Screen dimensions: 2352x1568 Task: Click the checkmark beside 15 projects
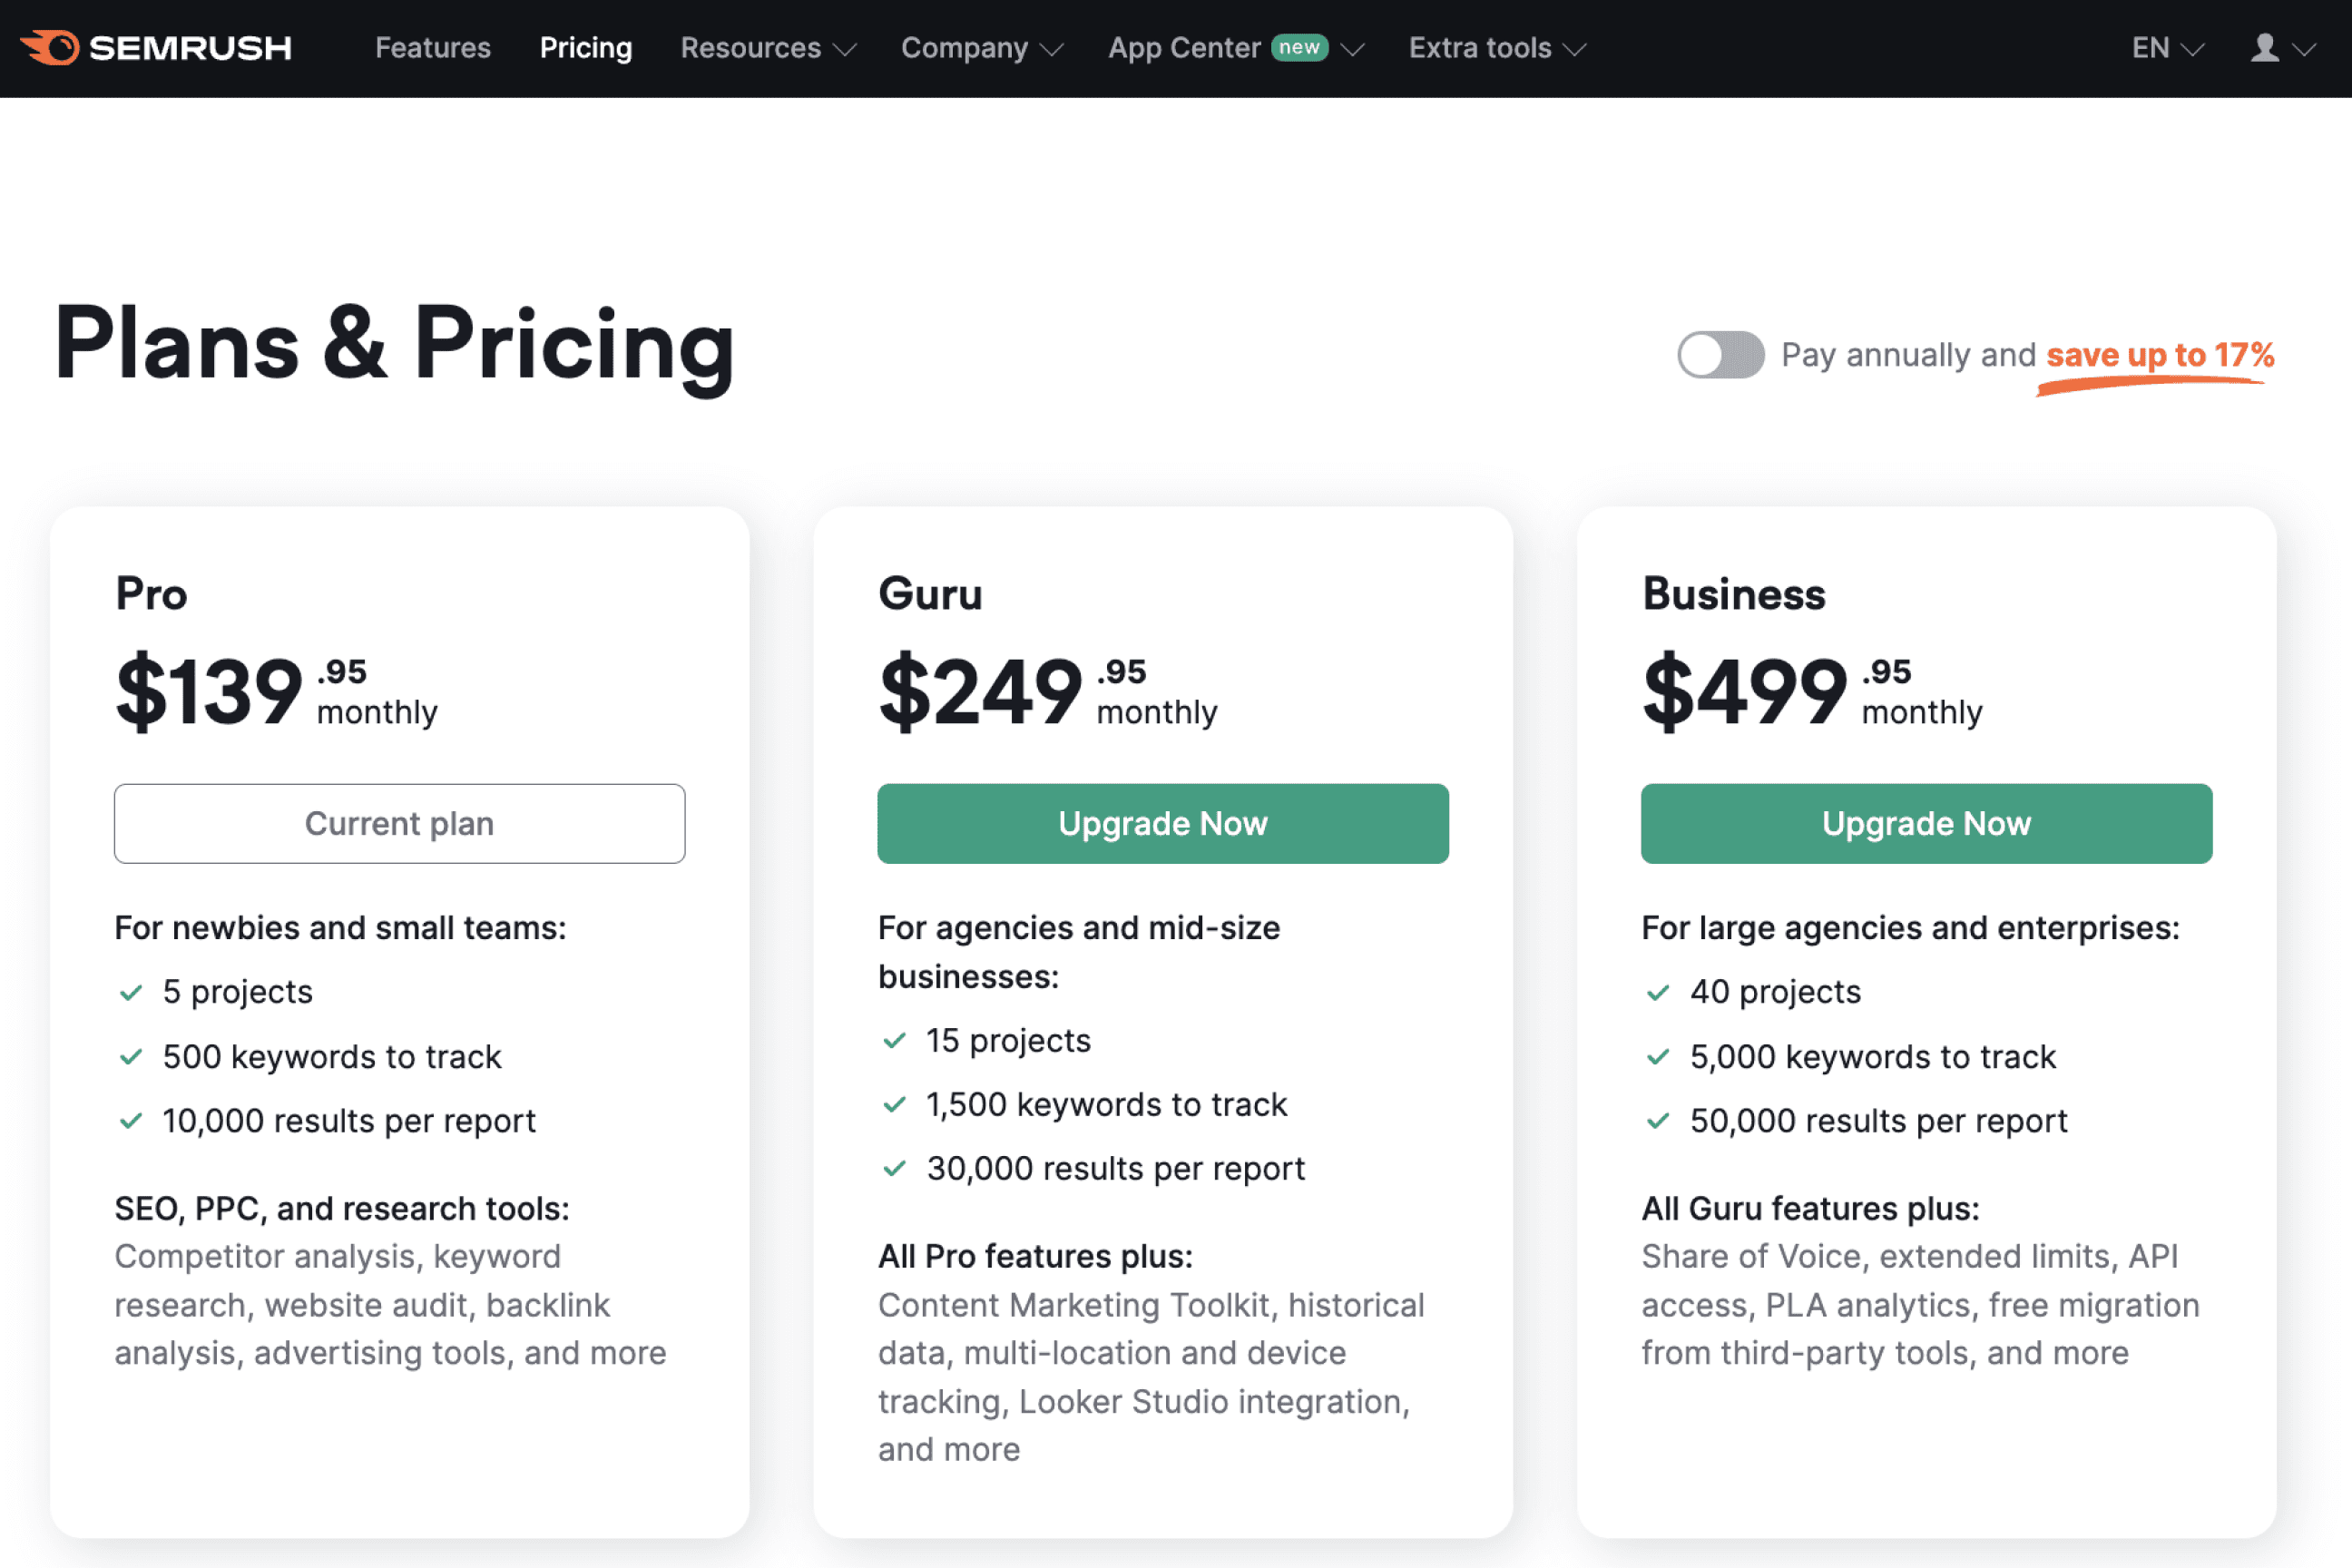894,1040
